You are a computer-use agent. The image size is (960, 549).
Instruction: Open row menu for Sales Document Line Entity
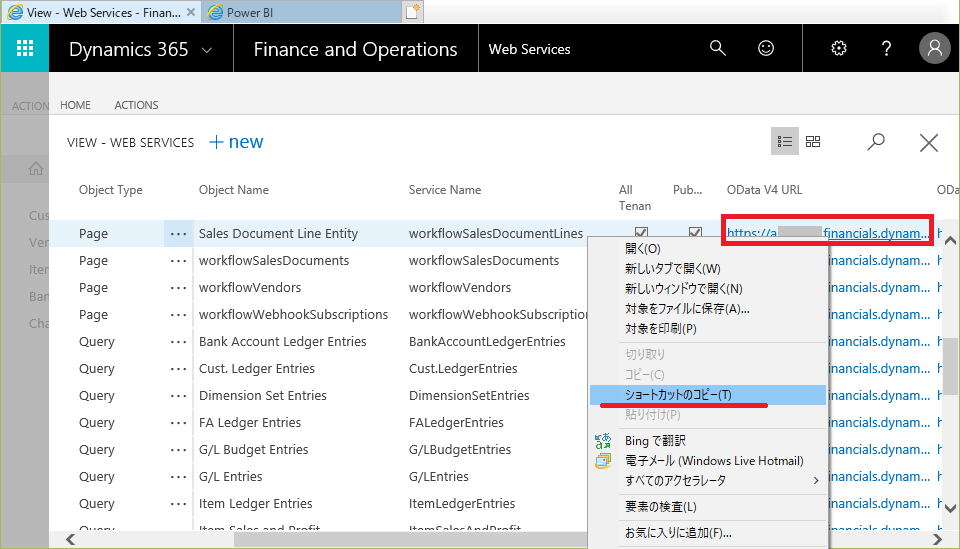point(178,234)
